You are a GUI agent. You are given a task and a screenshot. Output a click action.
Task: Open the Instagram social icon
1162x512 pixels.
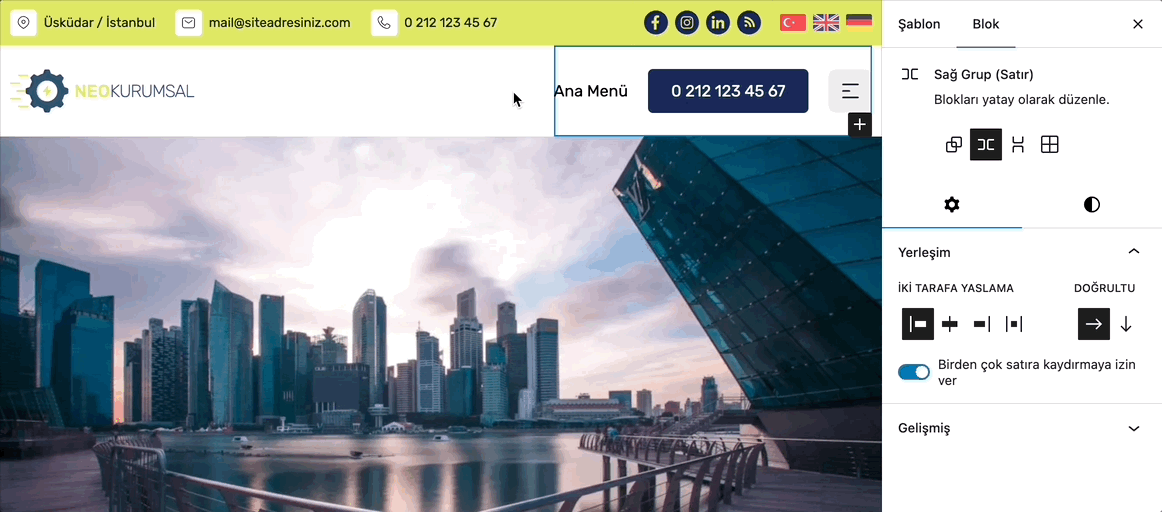(x=687, y=23)
